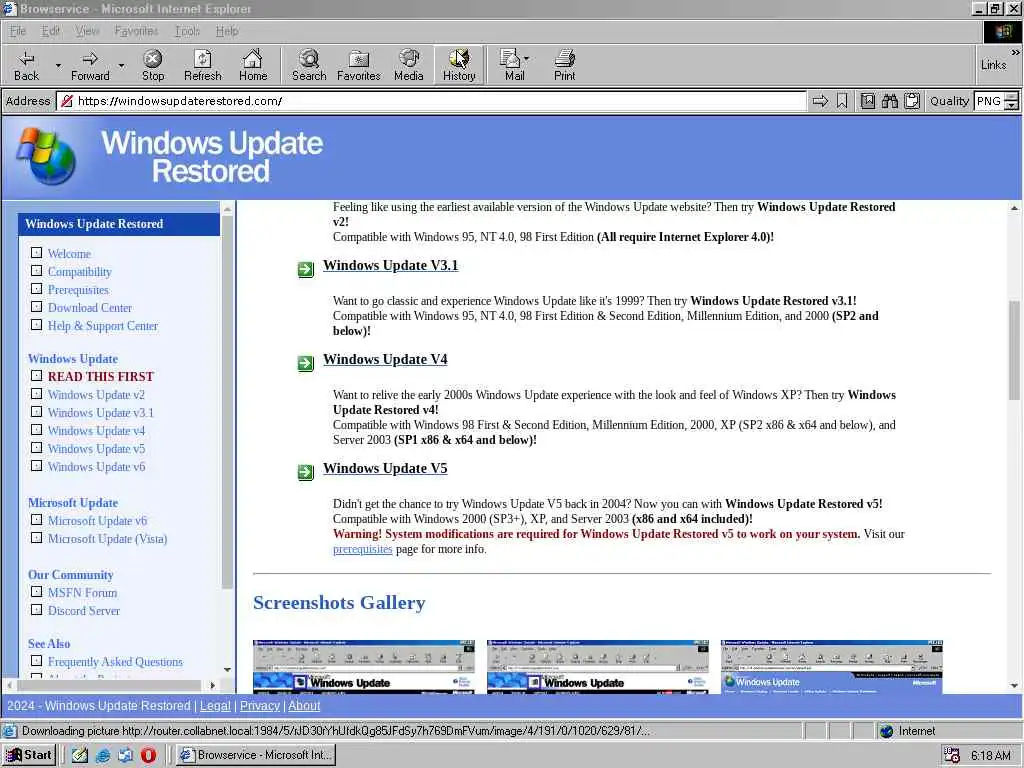Open Internet Explorer quick launch icon
This screenshot has height=768, width=1024.
[103, 755]
